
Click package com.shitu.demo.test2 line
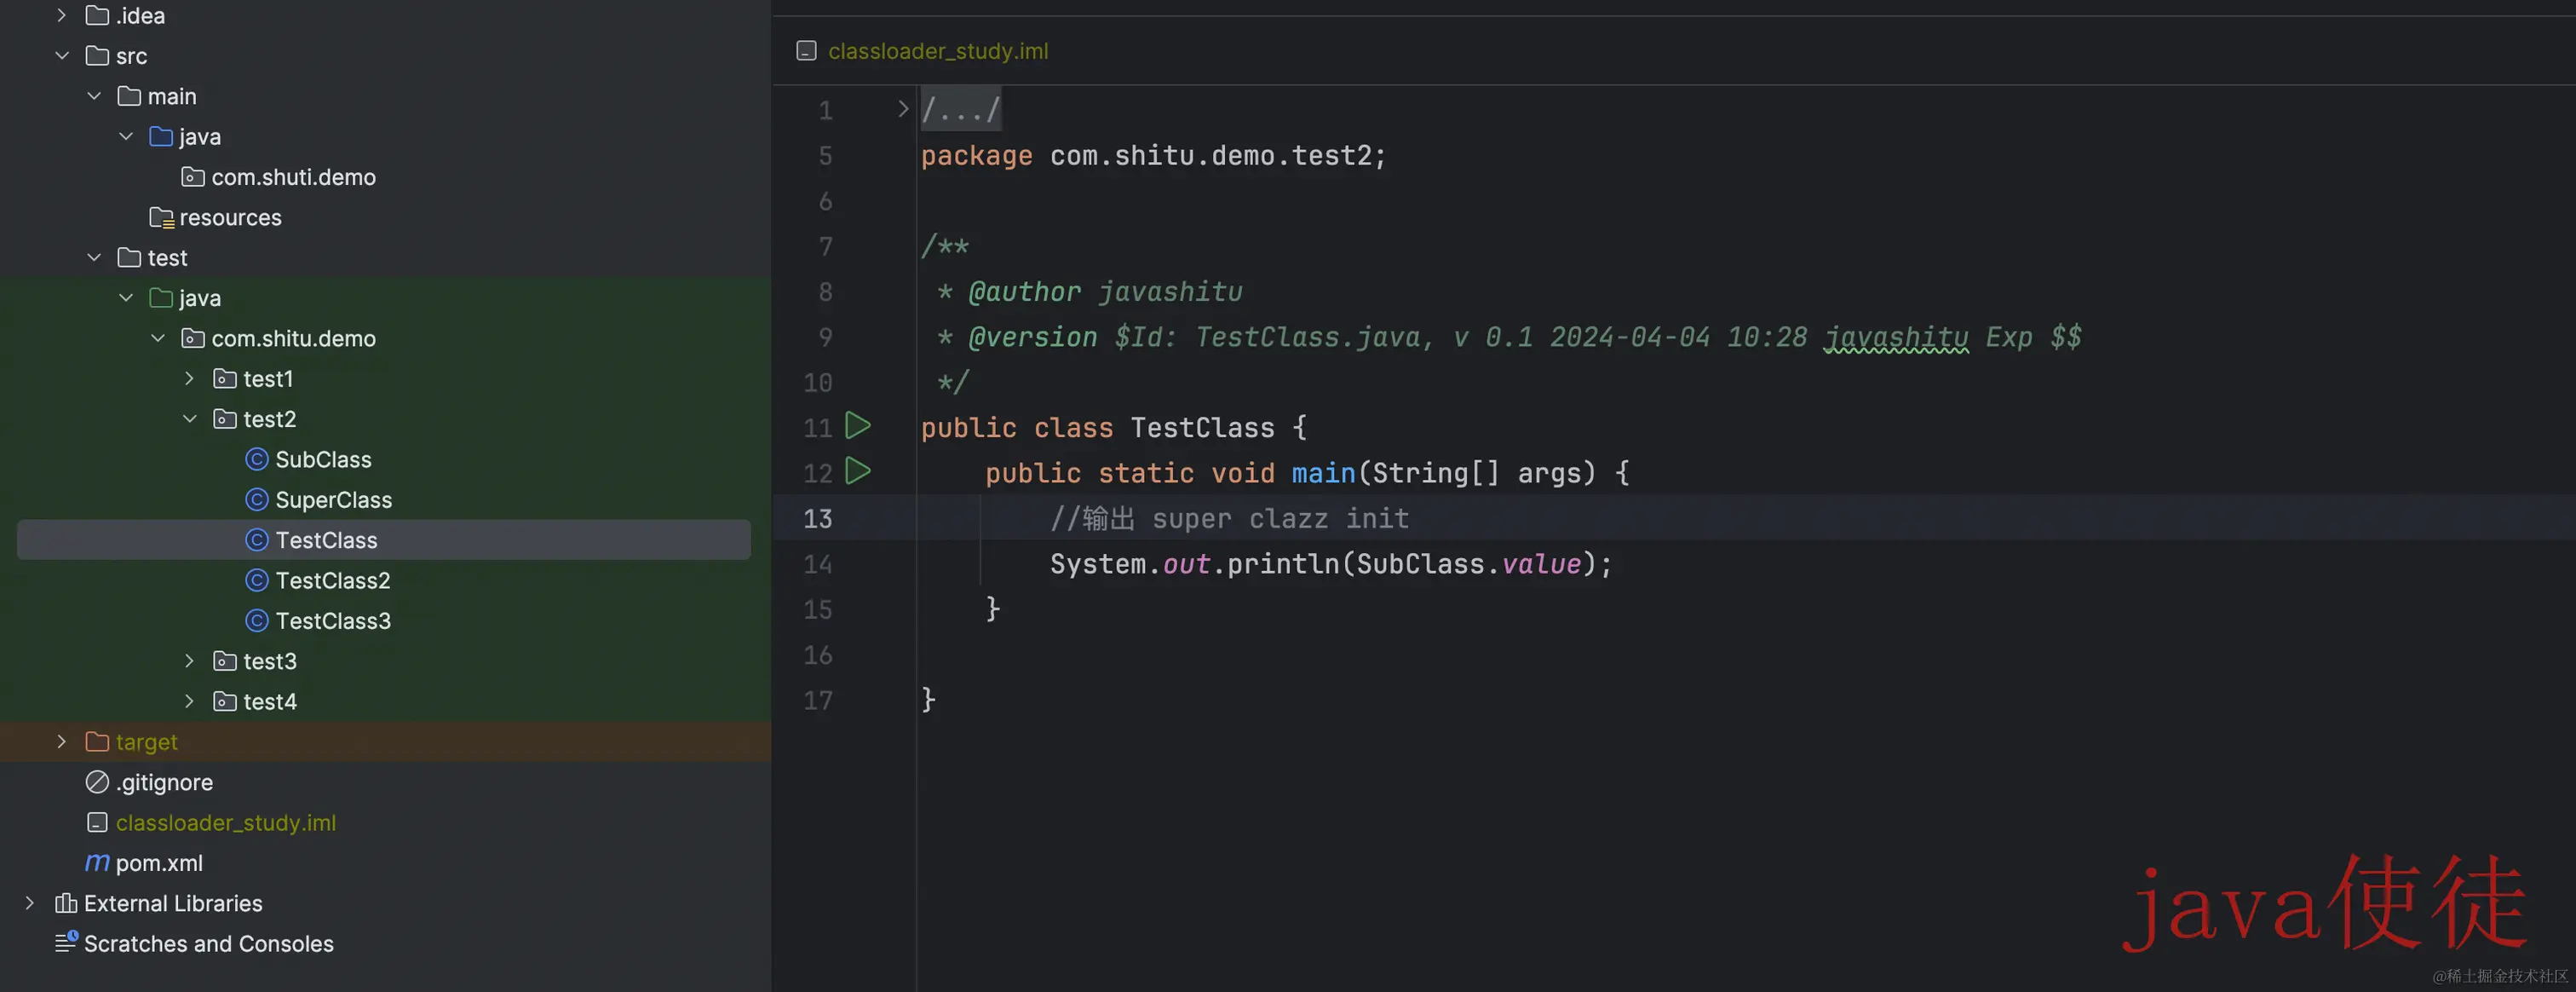(1153, 155)
